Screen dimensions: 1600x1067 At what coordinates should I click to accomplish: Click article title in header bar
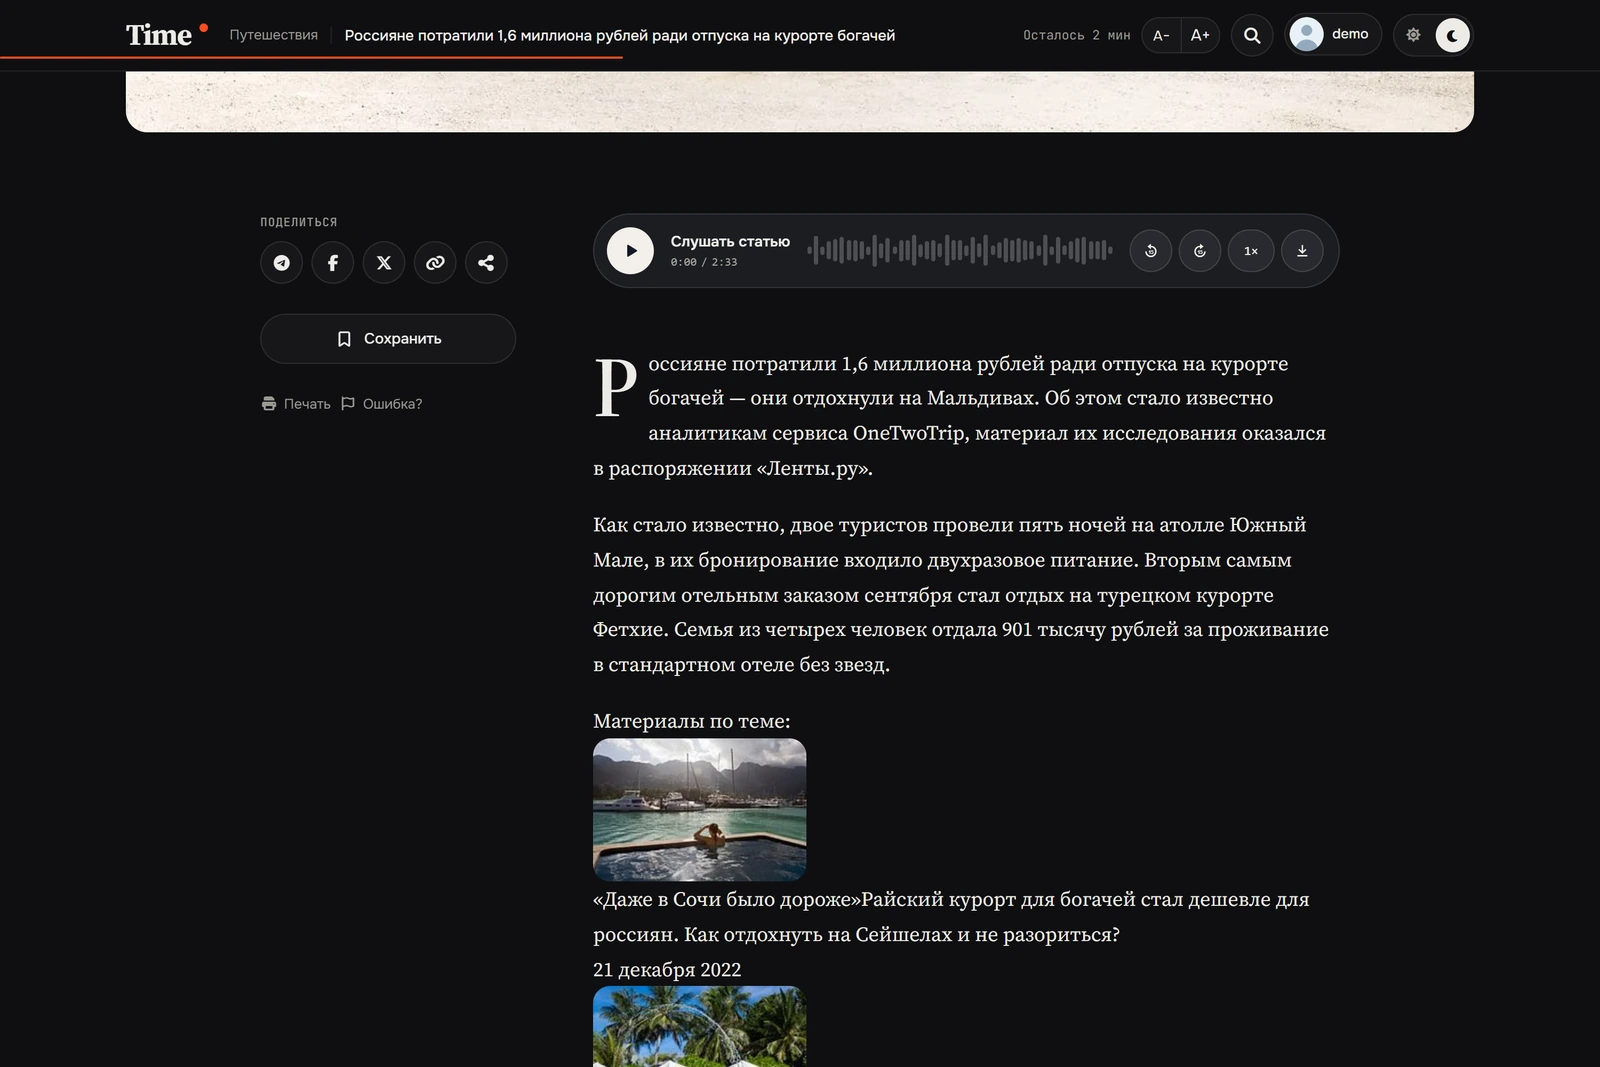click(x=620, y=35)
